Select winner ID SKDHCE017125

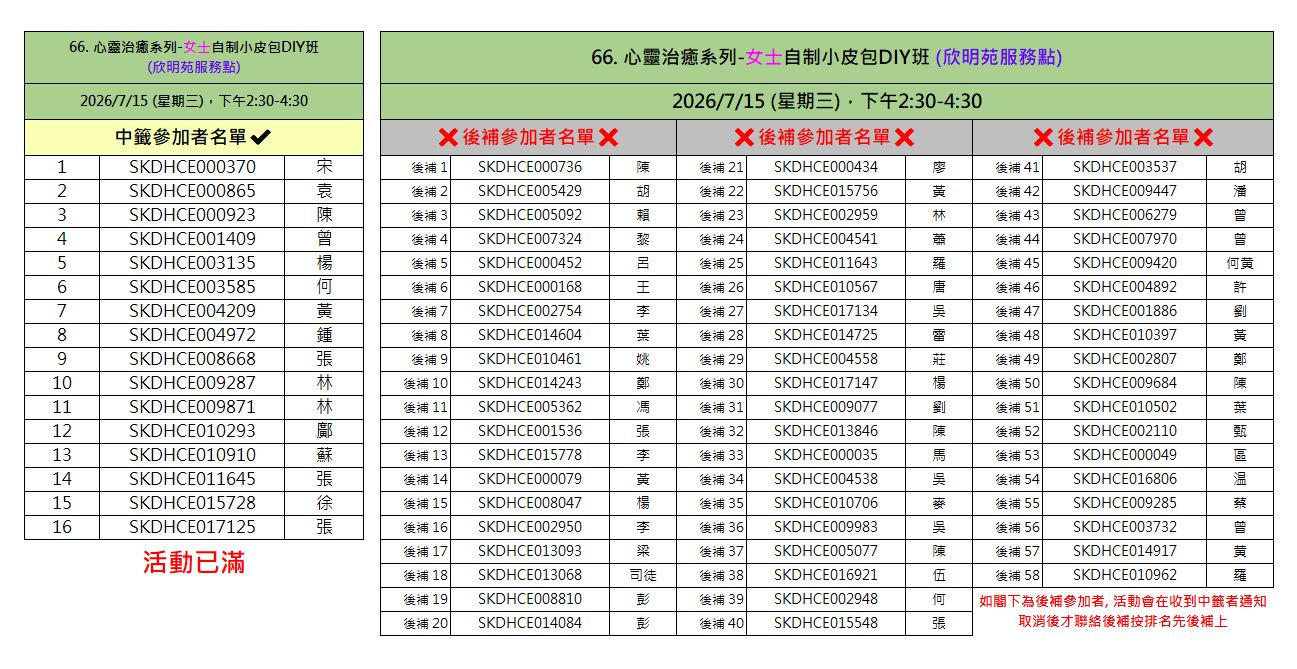192,527
